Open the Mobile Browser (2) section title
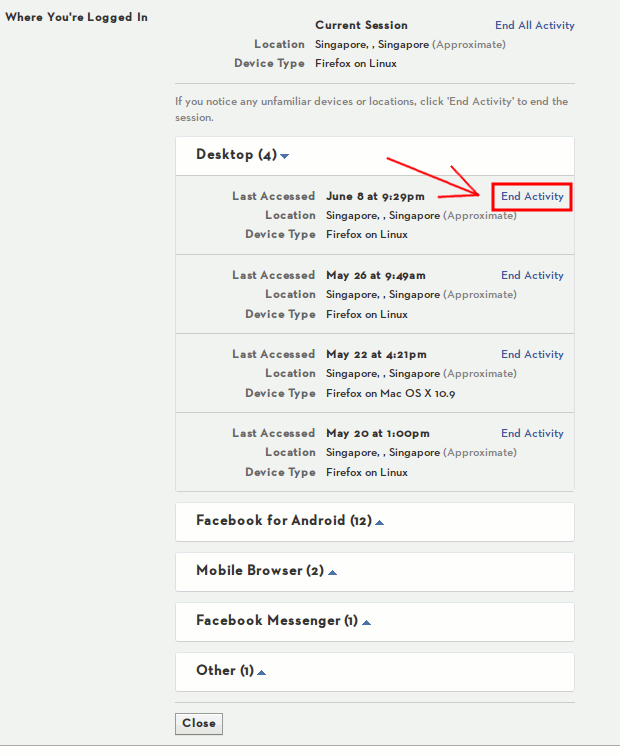The image size is (620, 756). [259, 571]
